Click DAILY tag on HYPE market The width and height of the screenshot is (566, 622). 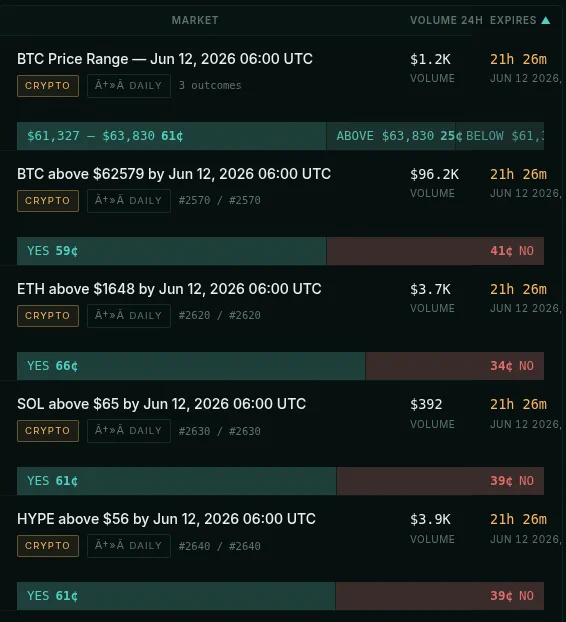[129, 546]
